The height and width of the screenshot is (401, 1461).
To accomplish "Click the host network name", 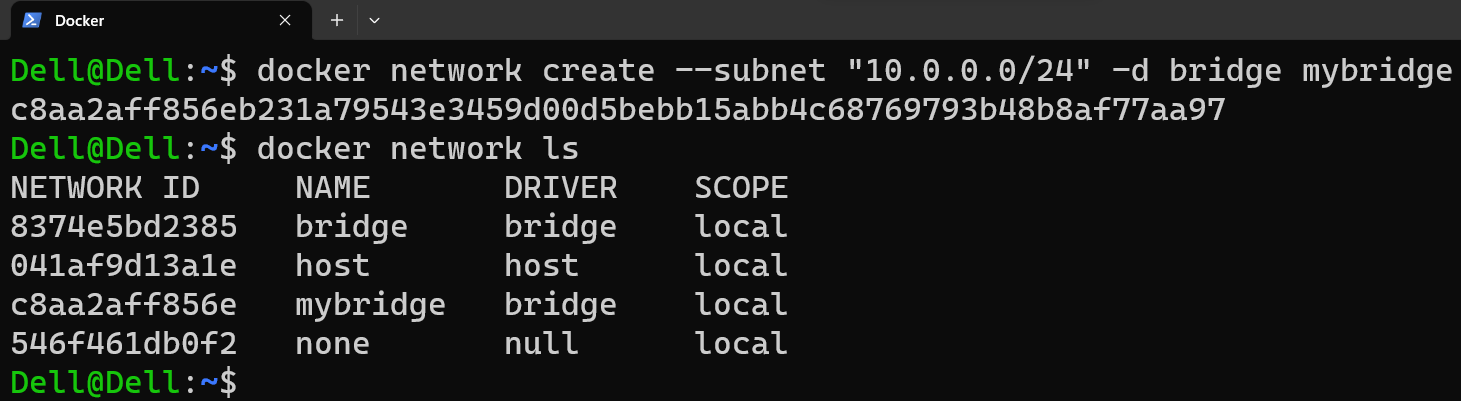I will [333, 266].
